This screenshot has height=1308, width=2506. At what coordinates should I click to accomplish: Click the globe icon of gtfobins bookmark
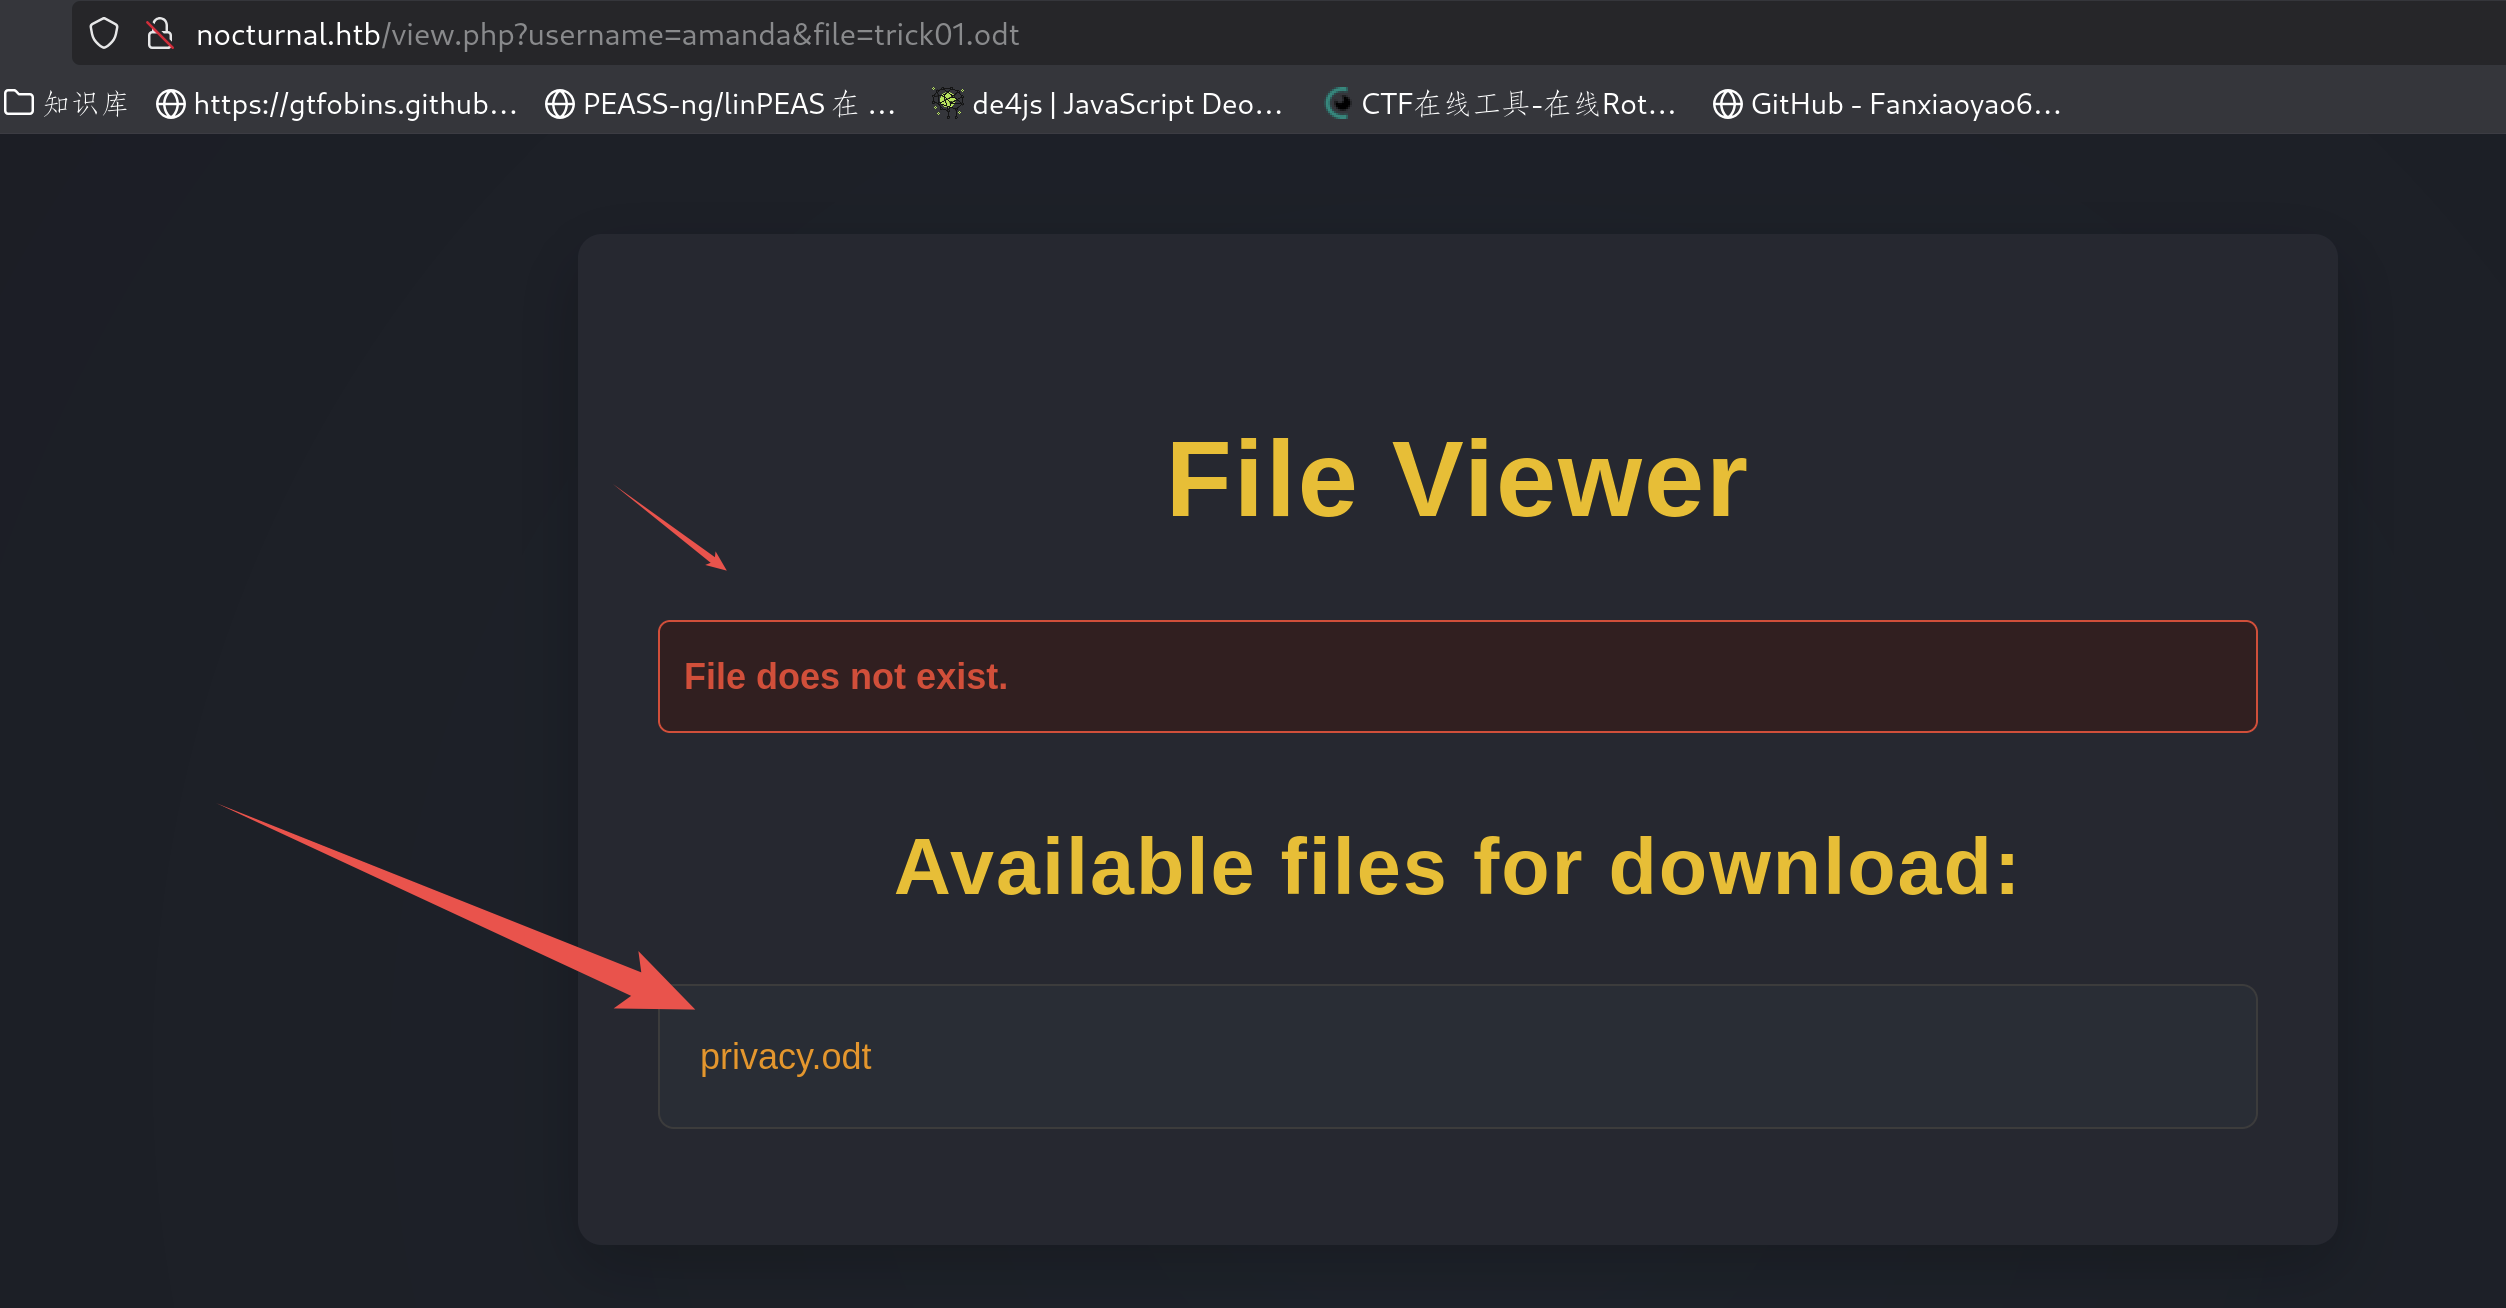pos(171,104)
